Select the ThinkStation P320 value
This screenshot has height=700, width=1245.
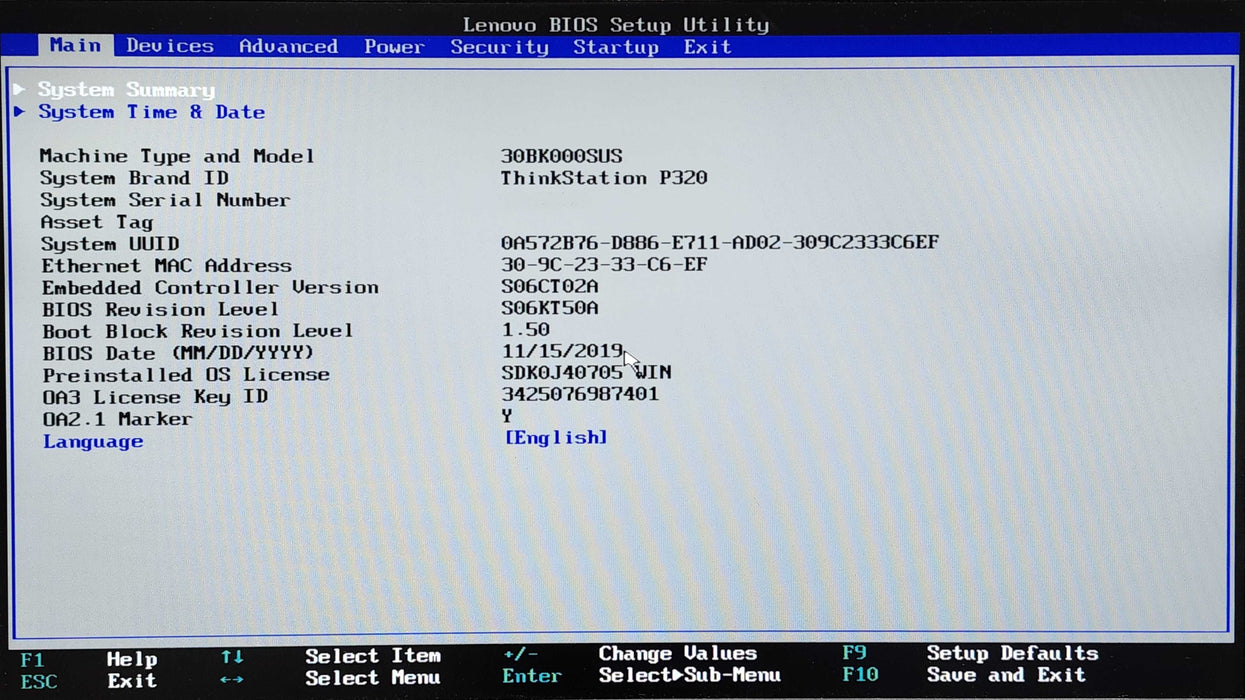(x=604, y=178)
